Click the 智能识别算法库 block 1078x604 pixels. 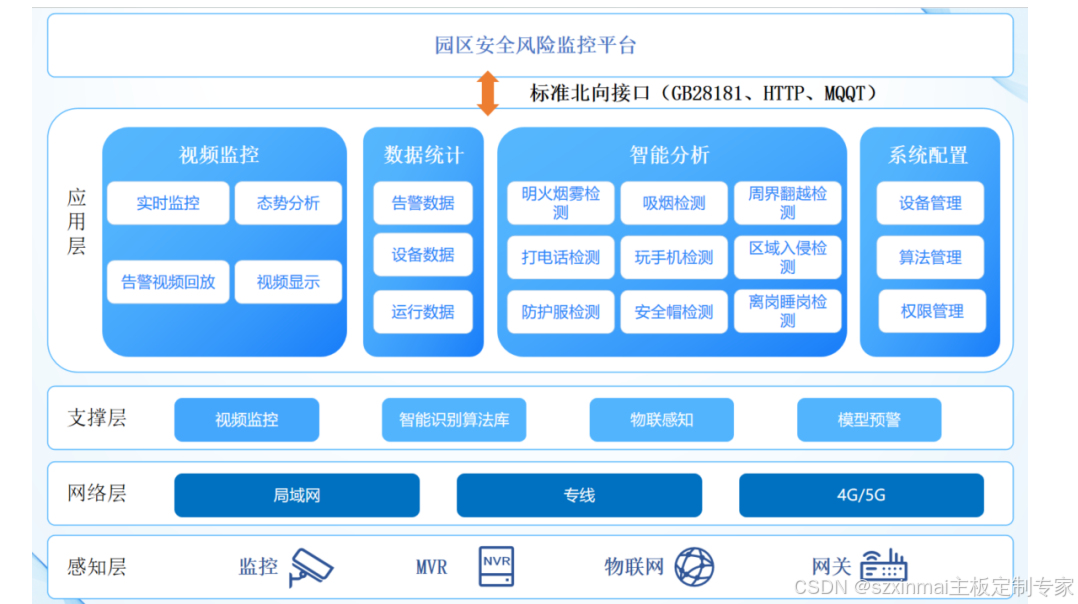[454, 420]
